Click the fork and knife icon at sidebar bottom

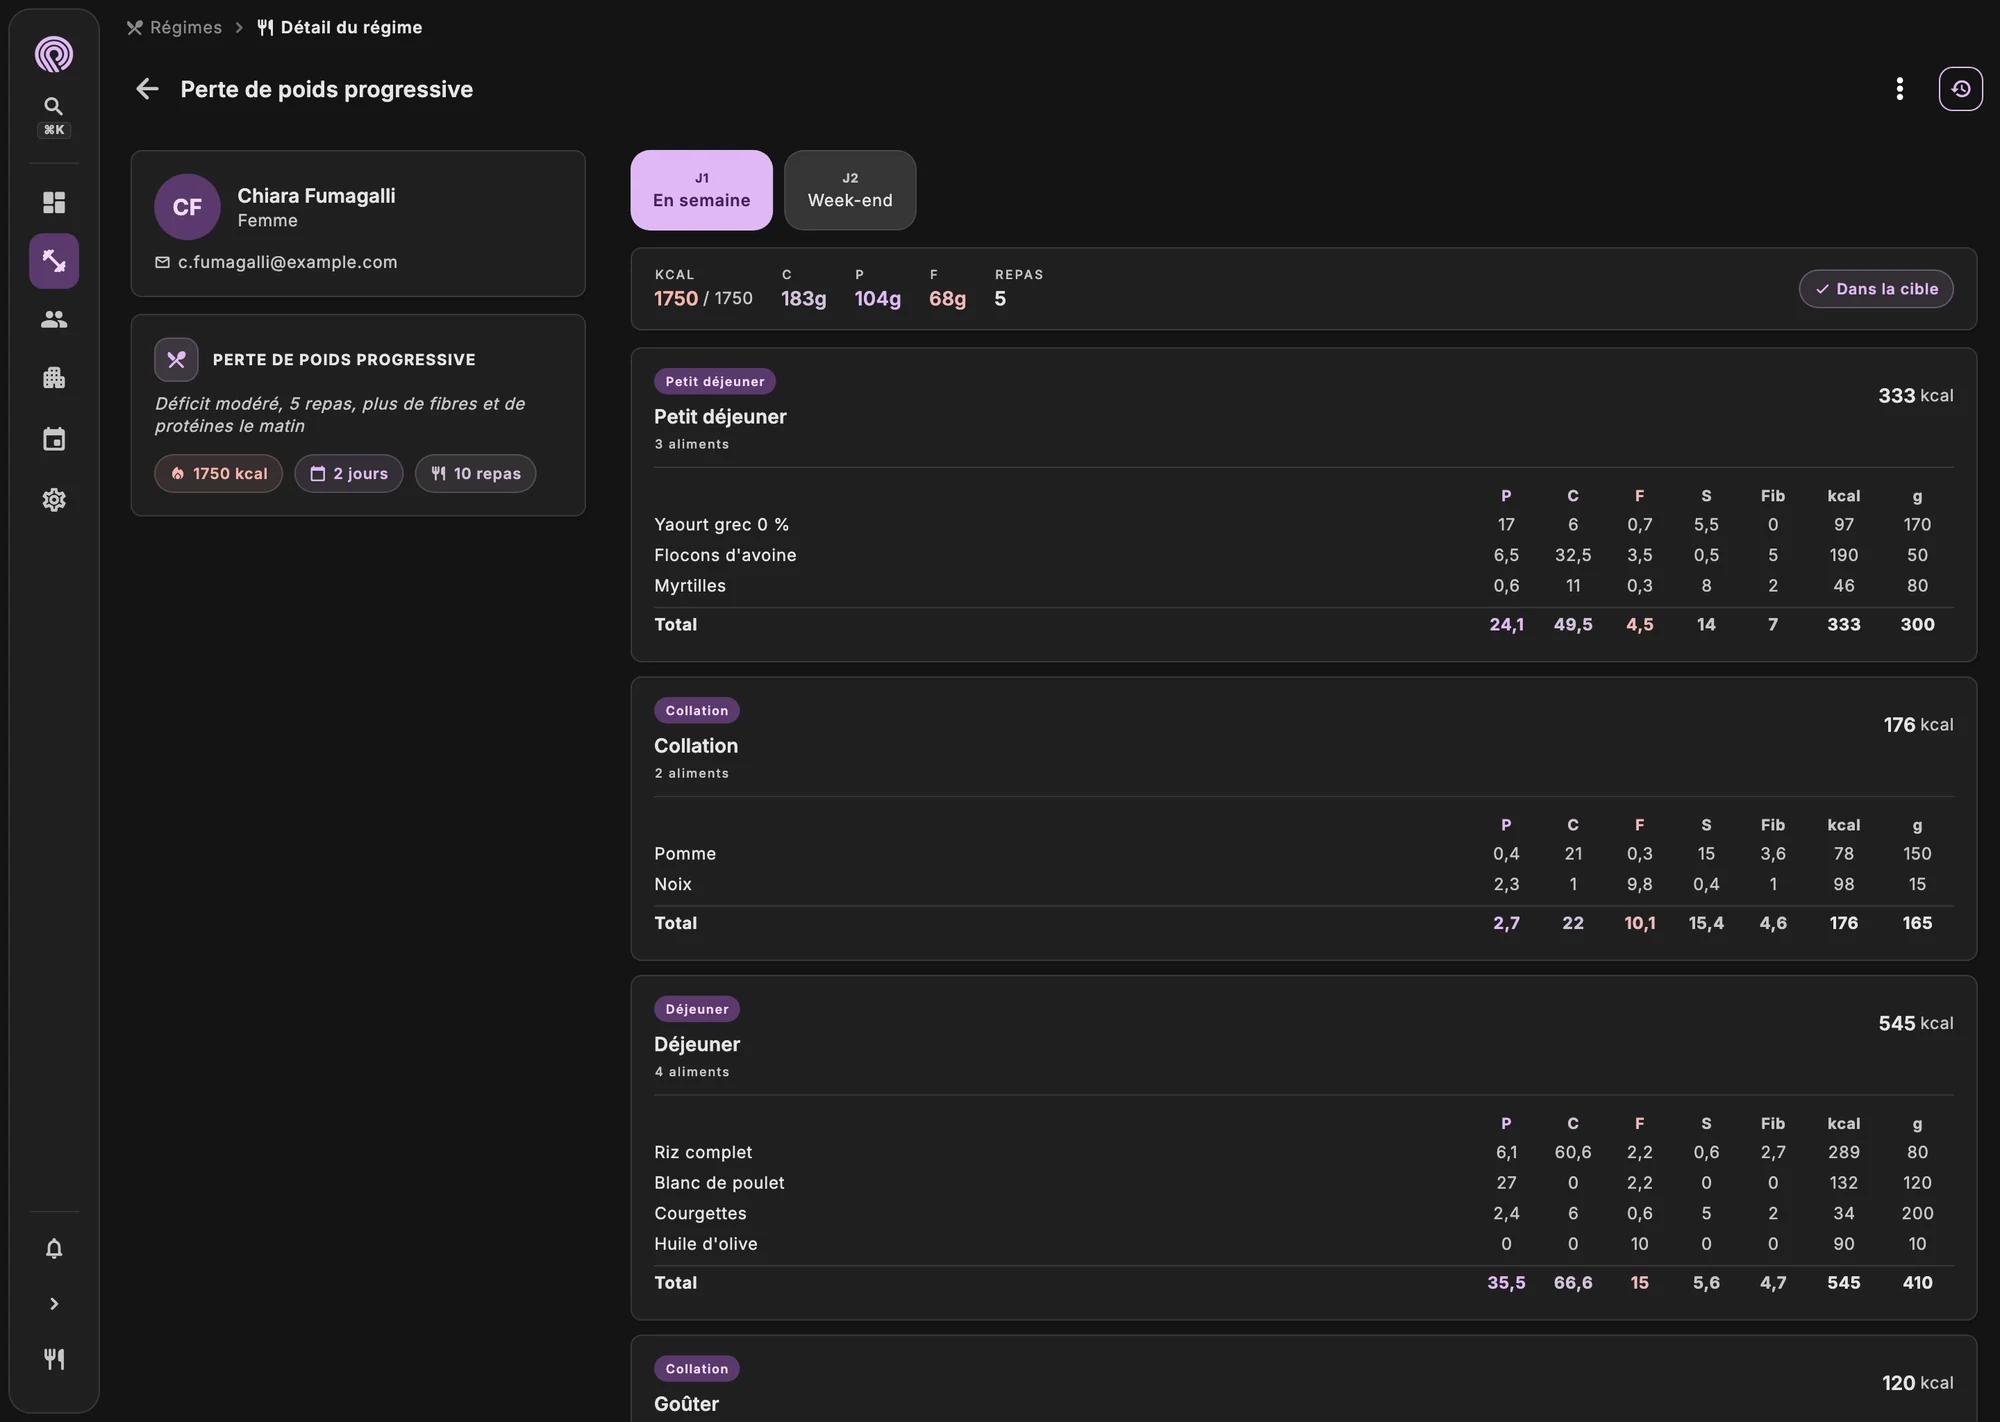[54, 1359]
